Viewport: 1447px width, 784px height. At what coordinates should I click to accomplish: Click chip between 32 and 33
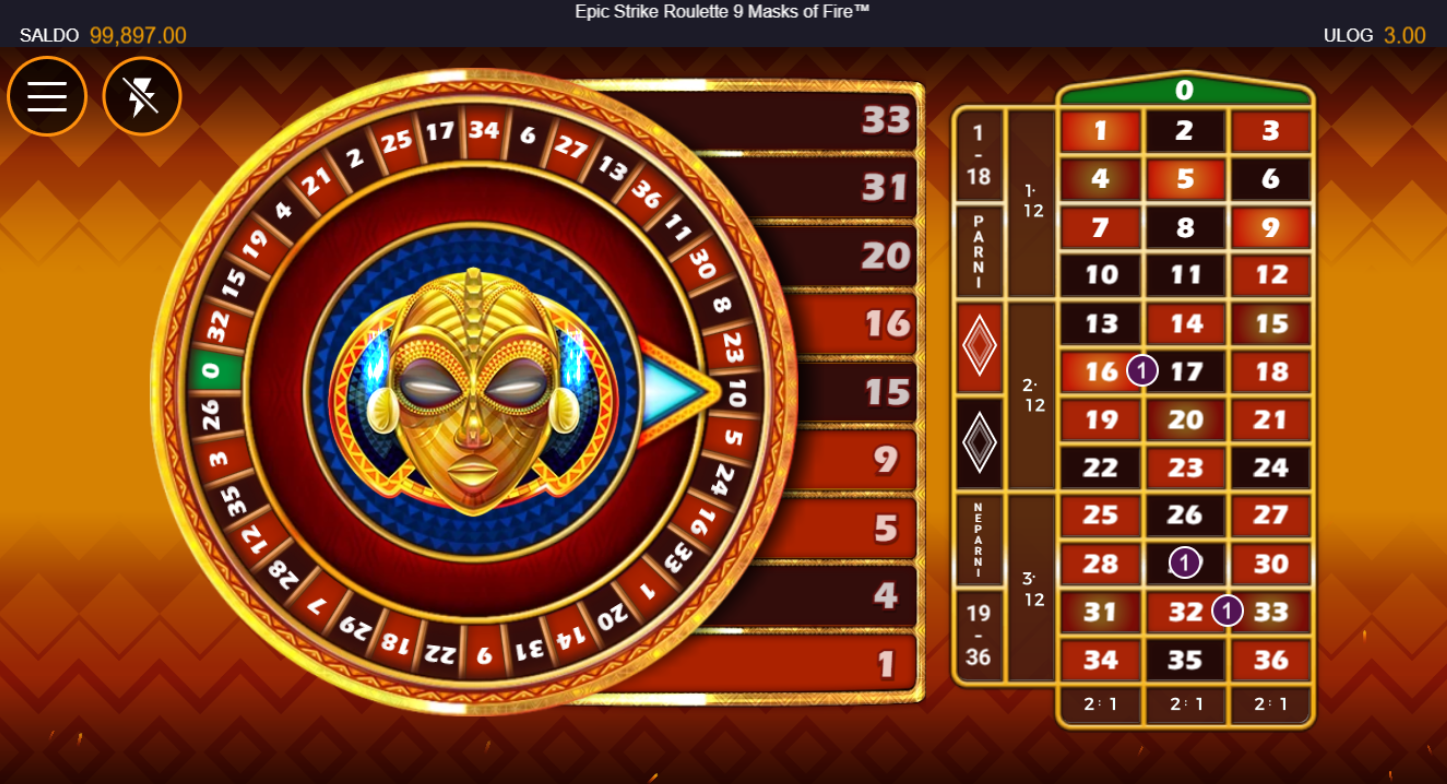tap(1227, 611)
